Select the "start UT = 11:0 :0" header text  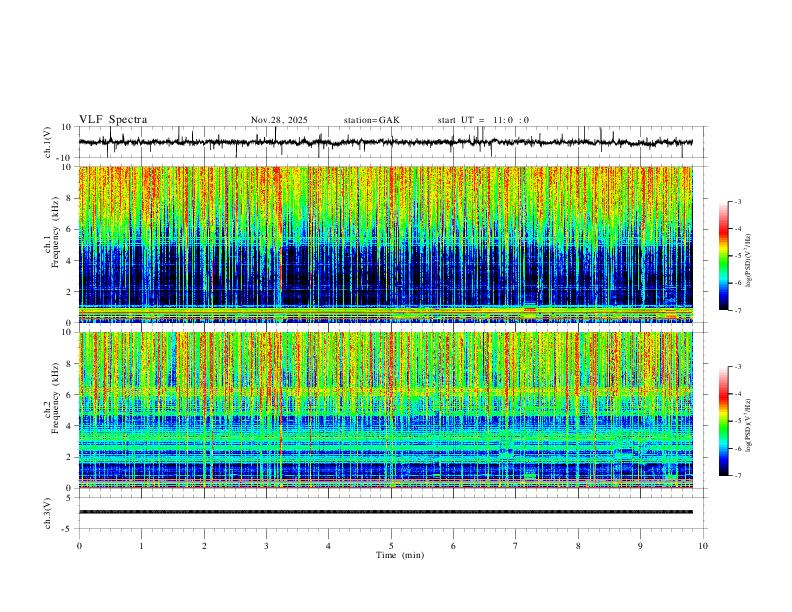point(483,120)
